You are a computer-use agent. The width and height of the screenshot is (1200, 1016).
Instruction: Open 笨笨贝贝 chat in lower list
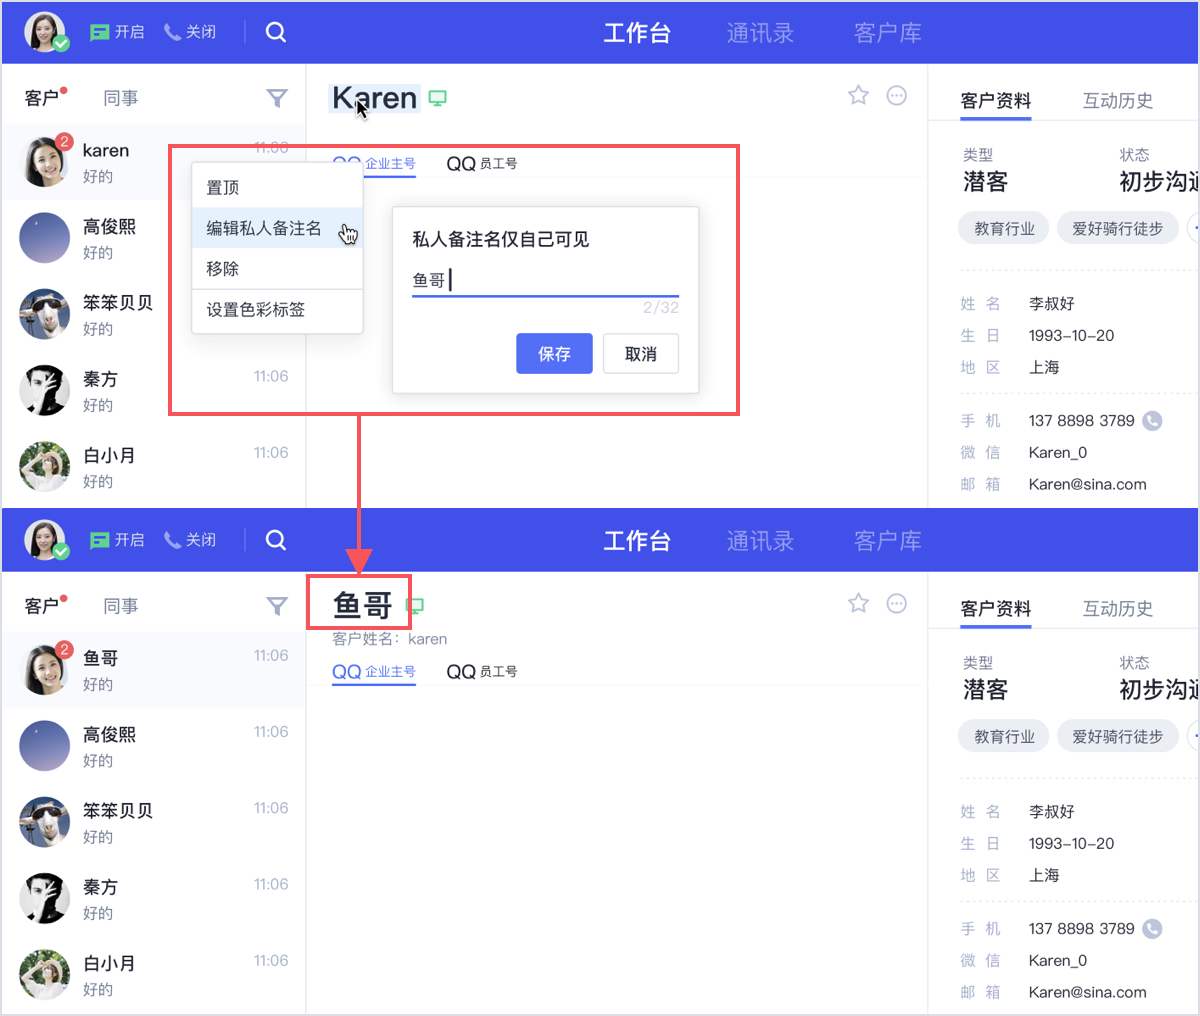point(153,822)
